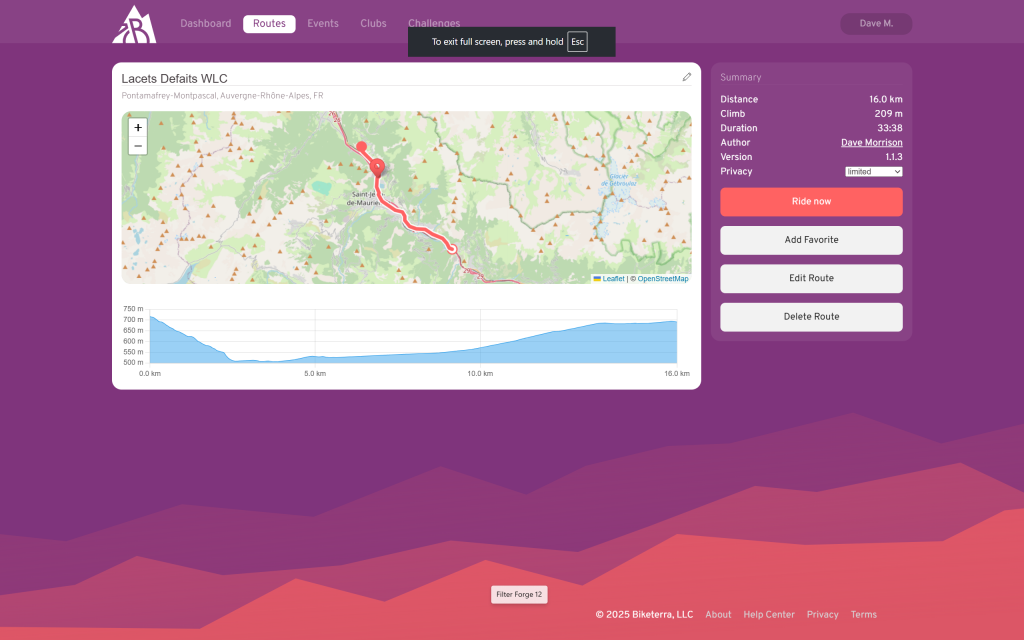1024x640 pixels.
Task: Click the route end circle marker on map
Action: click(x=452, y=249)
